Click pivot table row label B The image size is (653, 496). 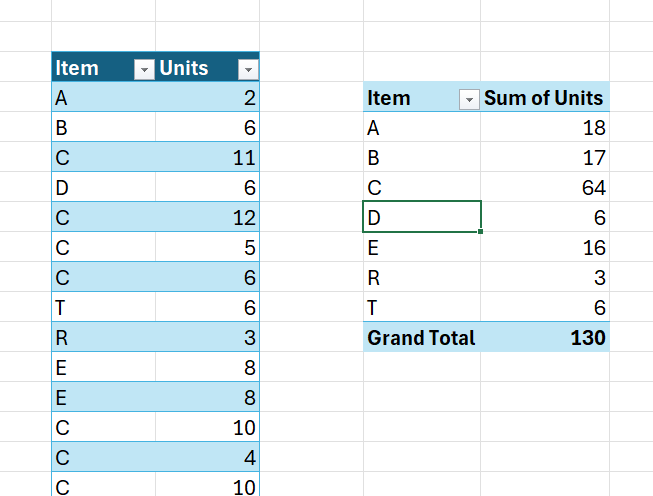(x=421, y=157)
